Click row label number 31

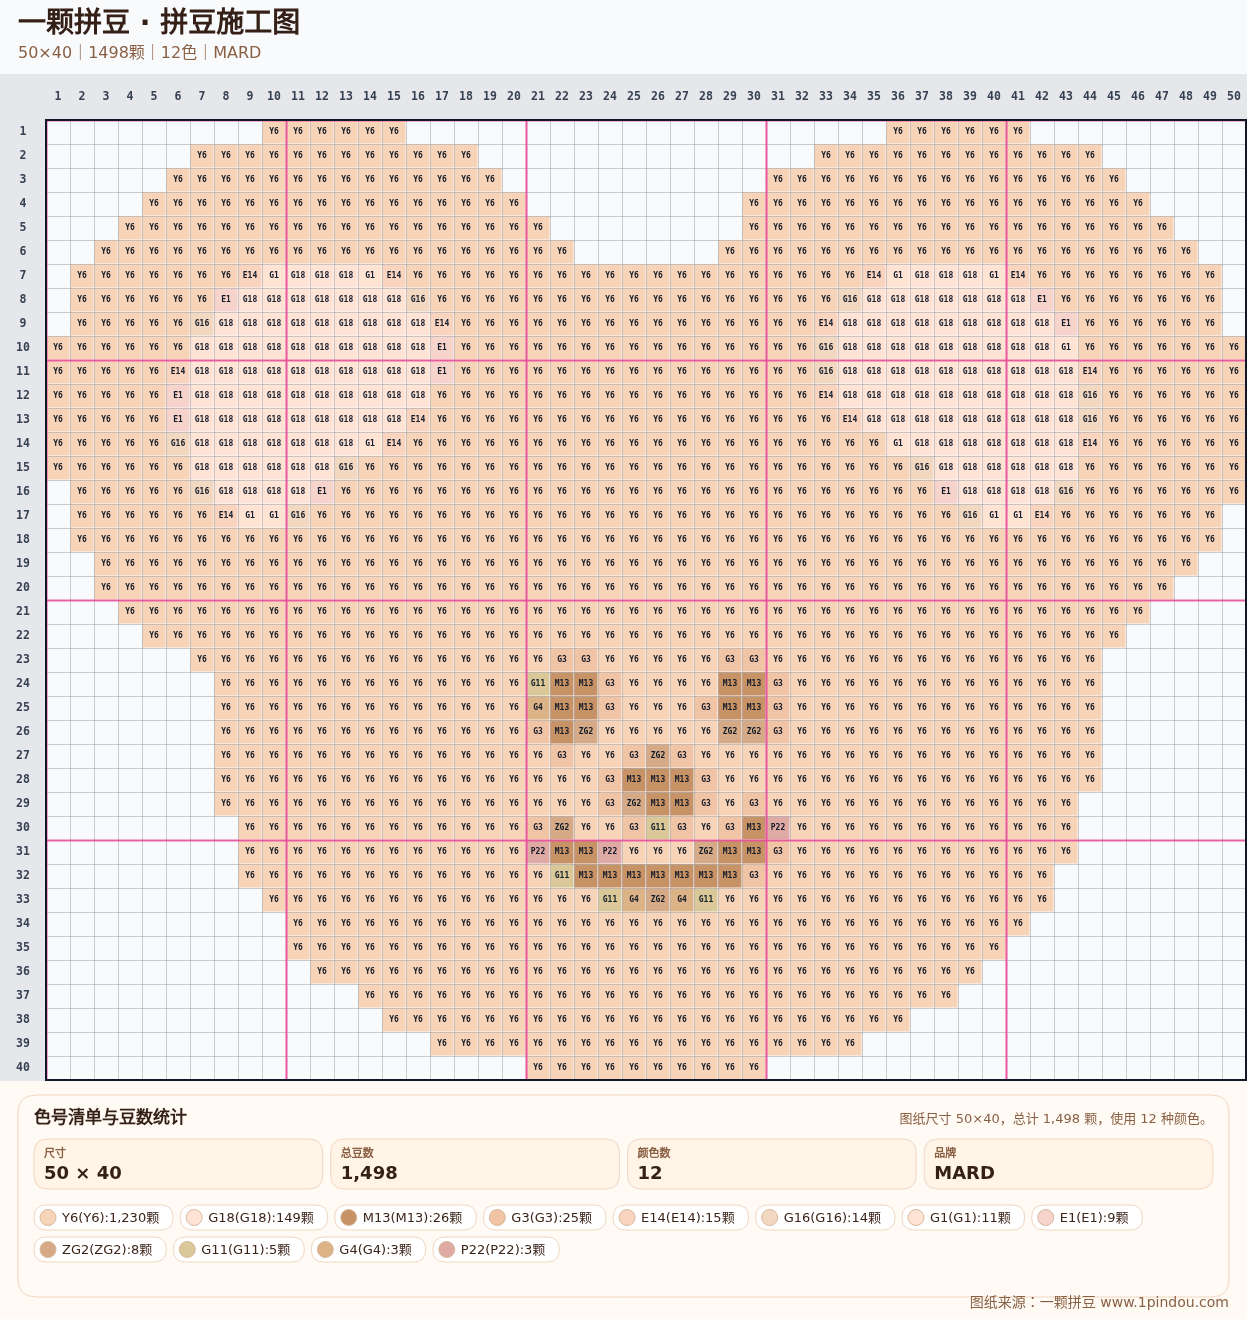(23, 851)
